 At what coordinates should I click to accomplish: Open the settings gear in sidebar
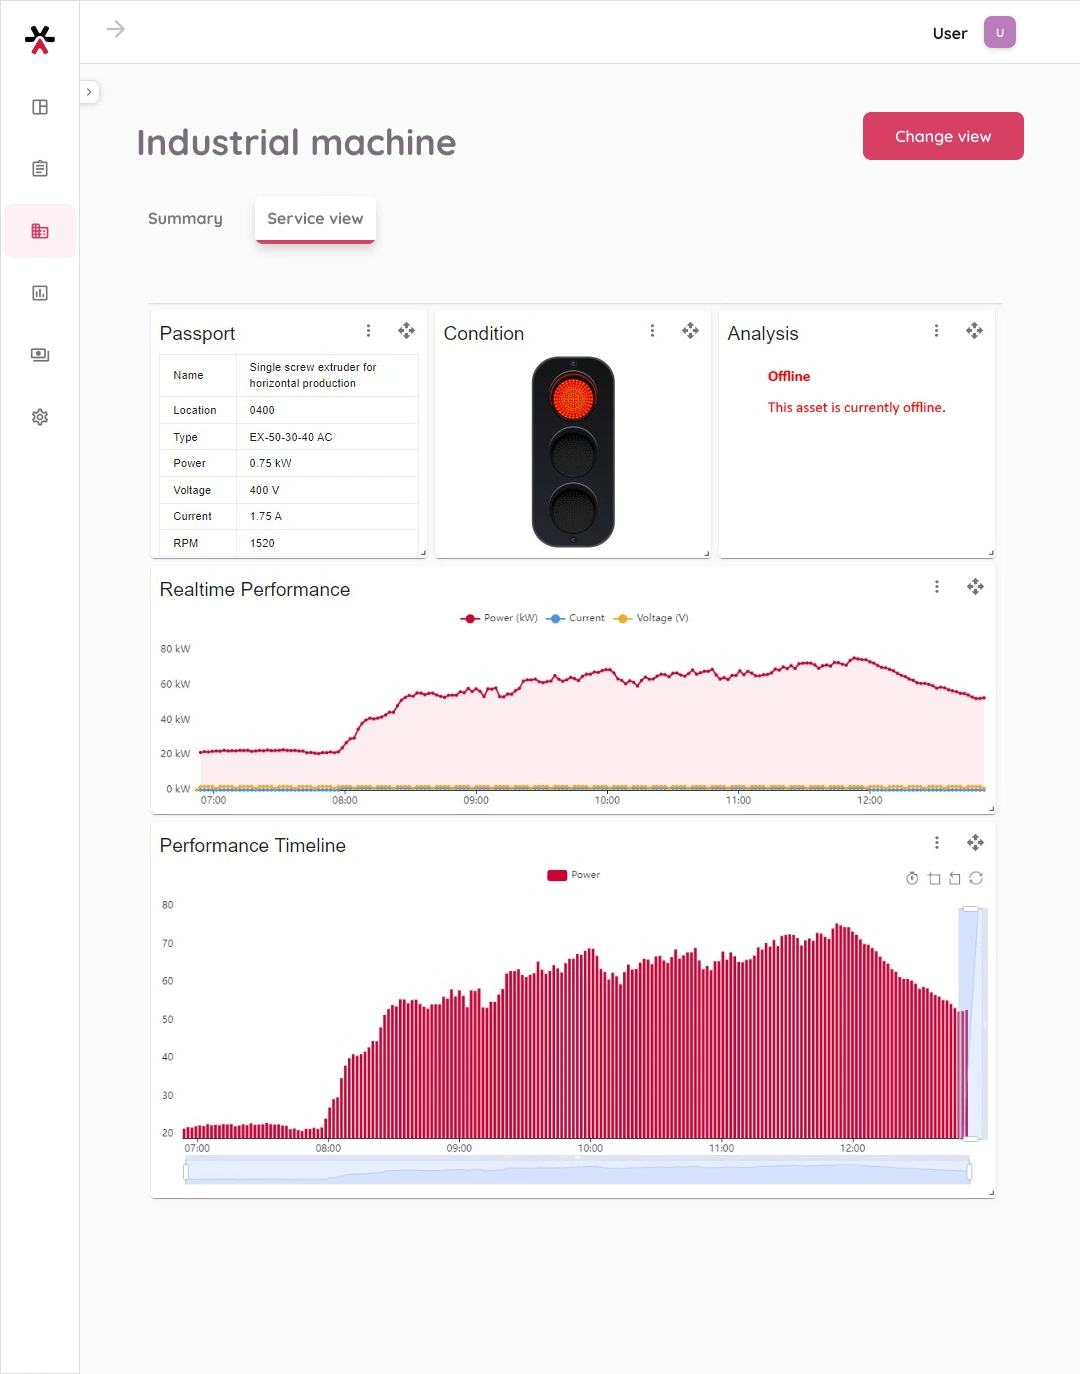coord(40,417)
